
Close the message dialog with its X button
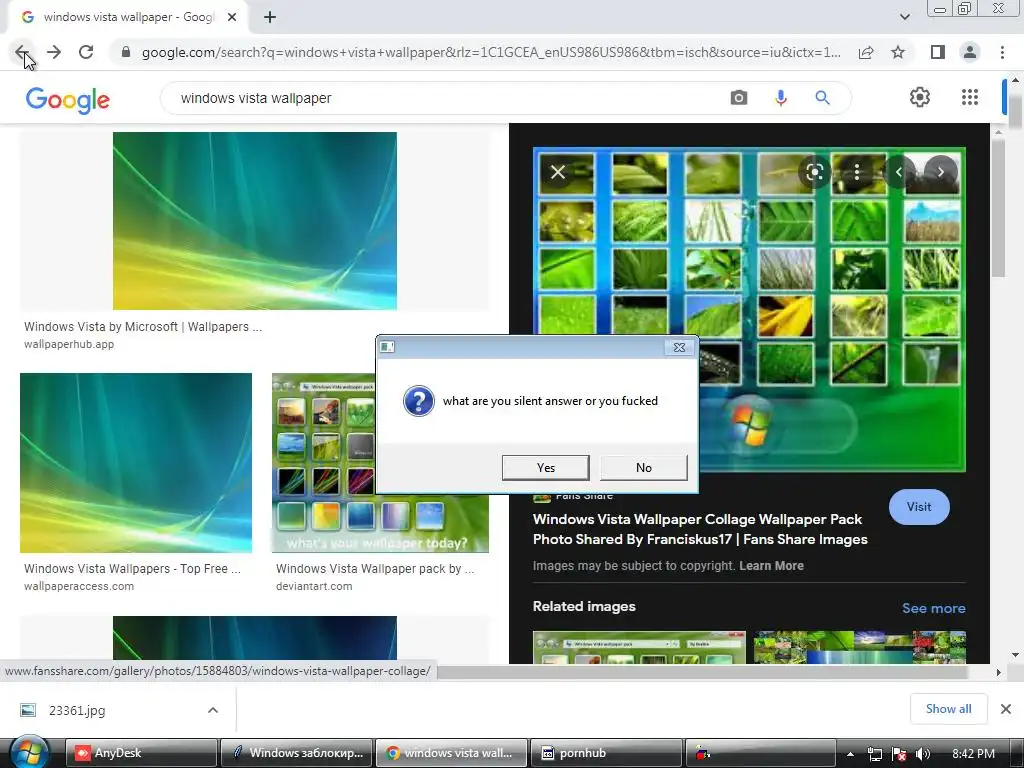coord(679,347)
